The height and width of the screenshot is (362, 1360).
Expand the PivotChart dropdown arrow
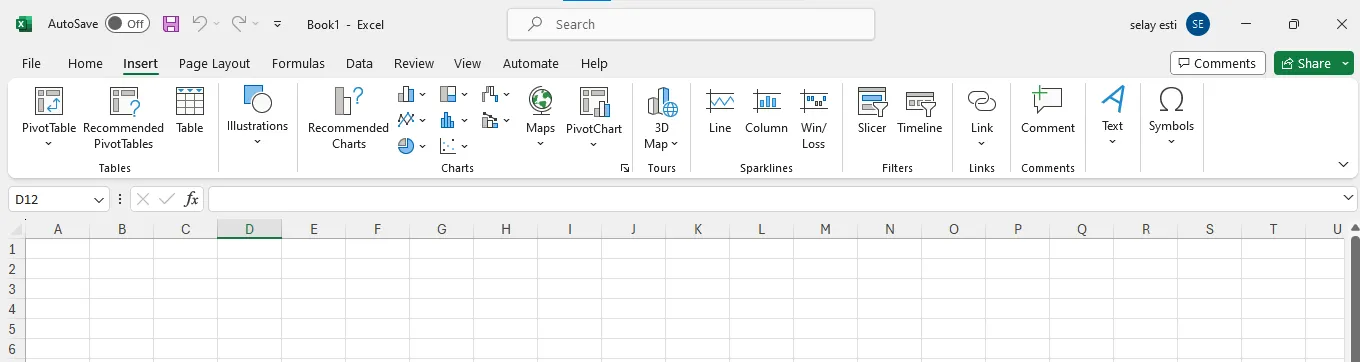(x=594, y=144)
